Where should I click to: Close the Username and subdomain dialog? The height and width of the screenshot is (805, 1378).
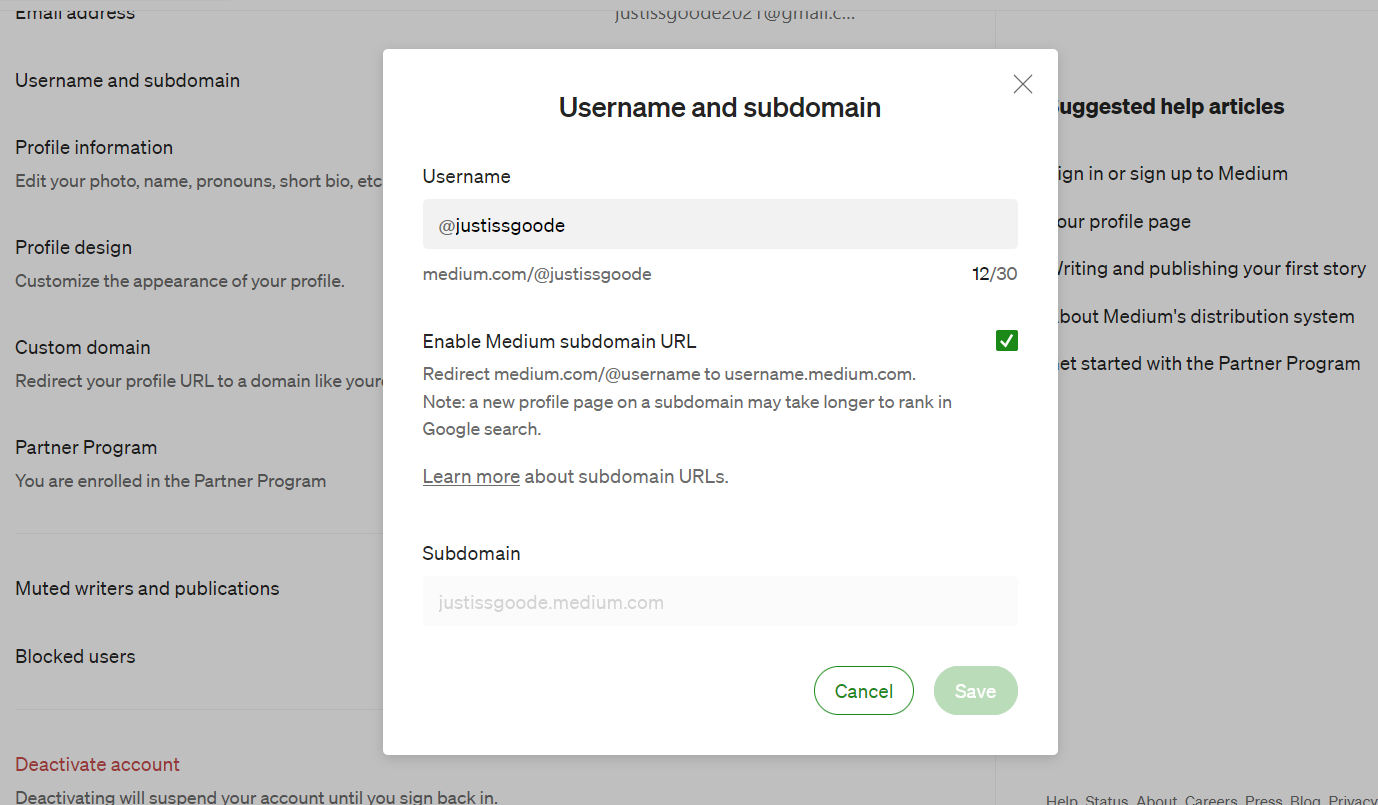(1022, 84)
